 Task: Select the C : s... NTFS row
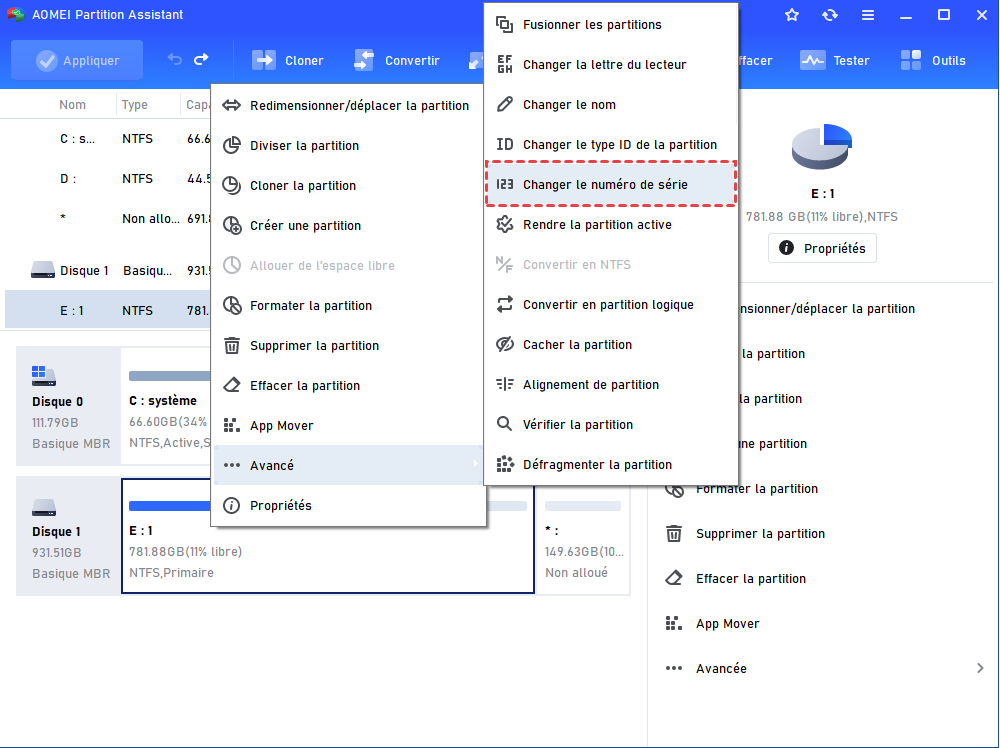pos(108,139)
